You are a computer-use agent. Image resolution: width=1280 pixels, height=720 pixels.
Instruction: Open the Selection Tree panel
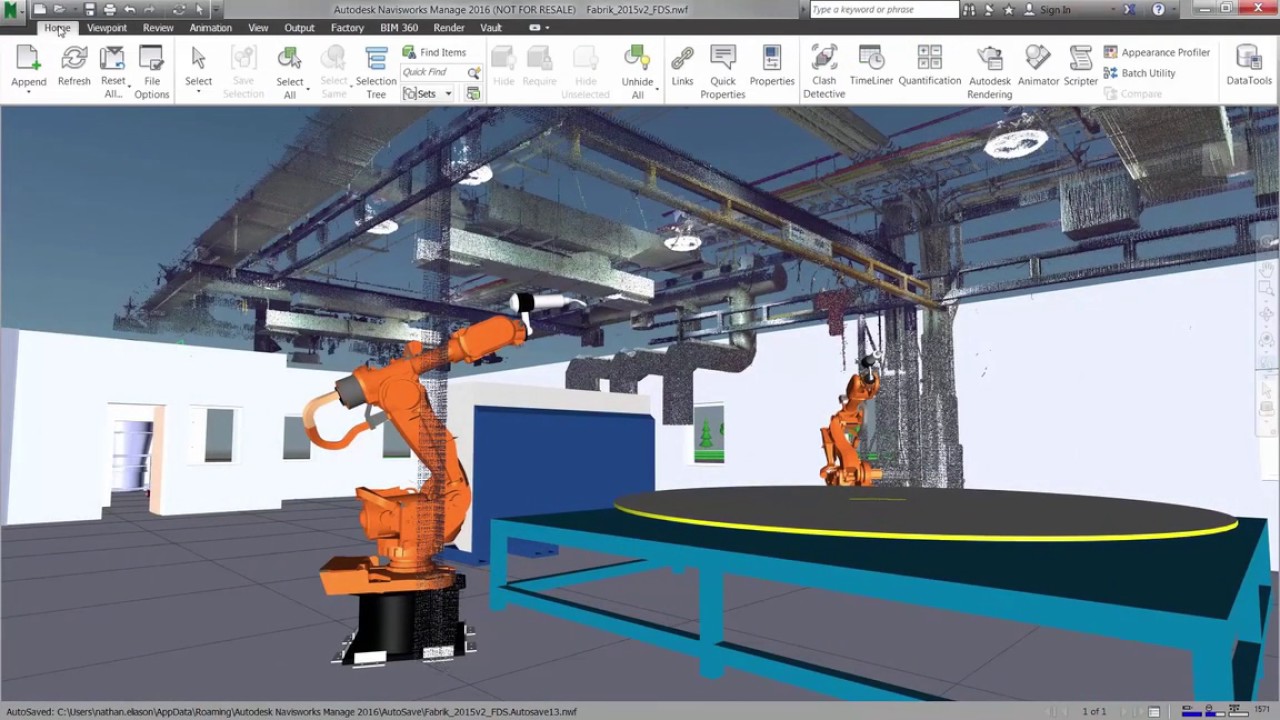point(376,72)
